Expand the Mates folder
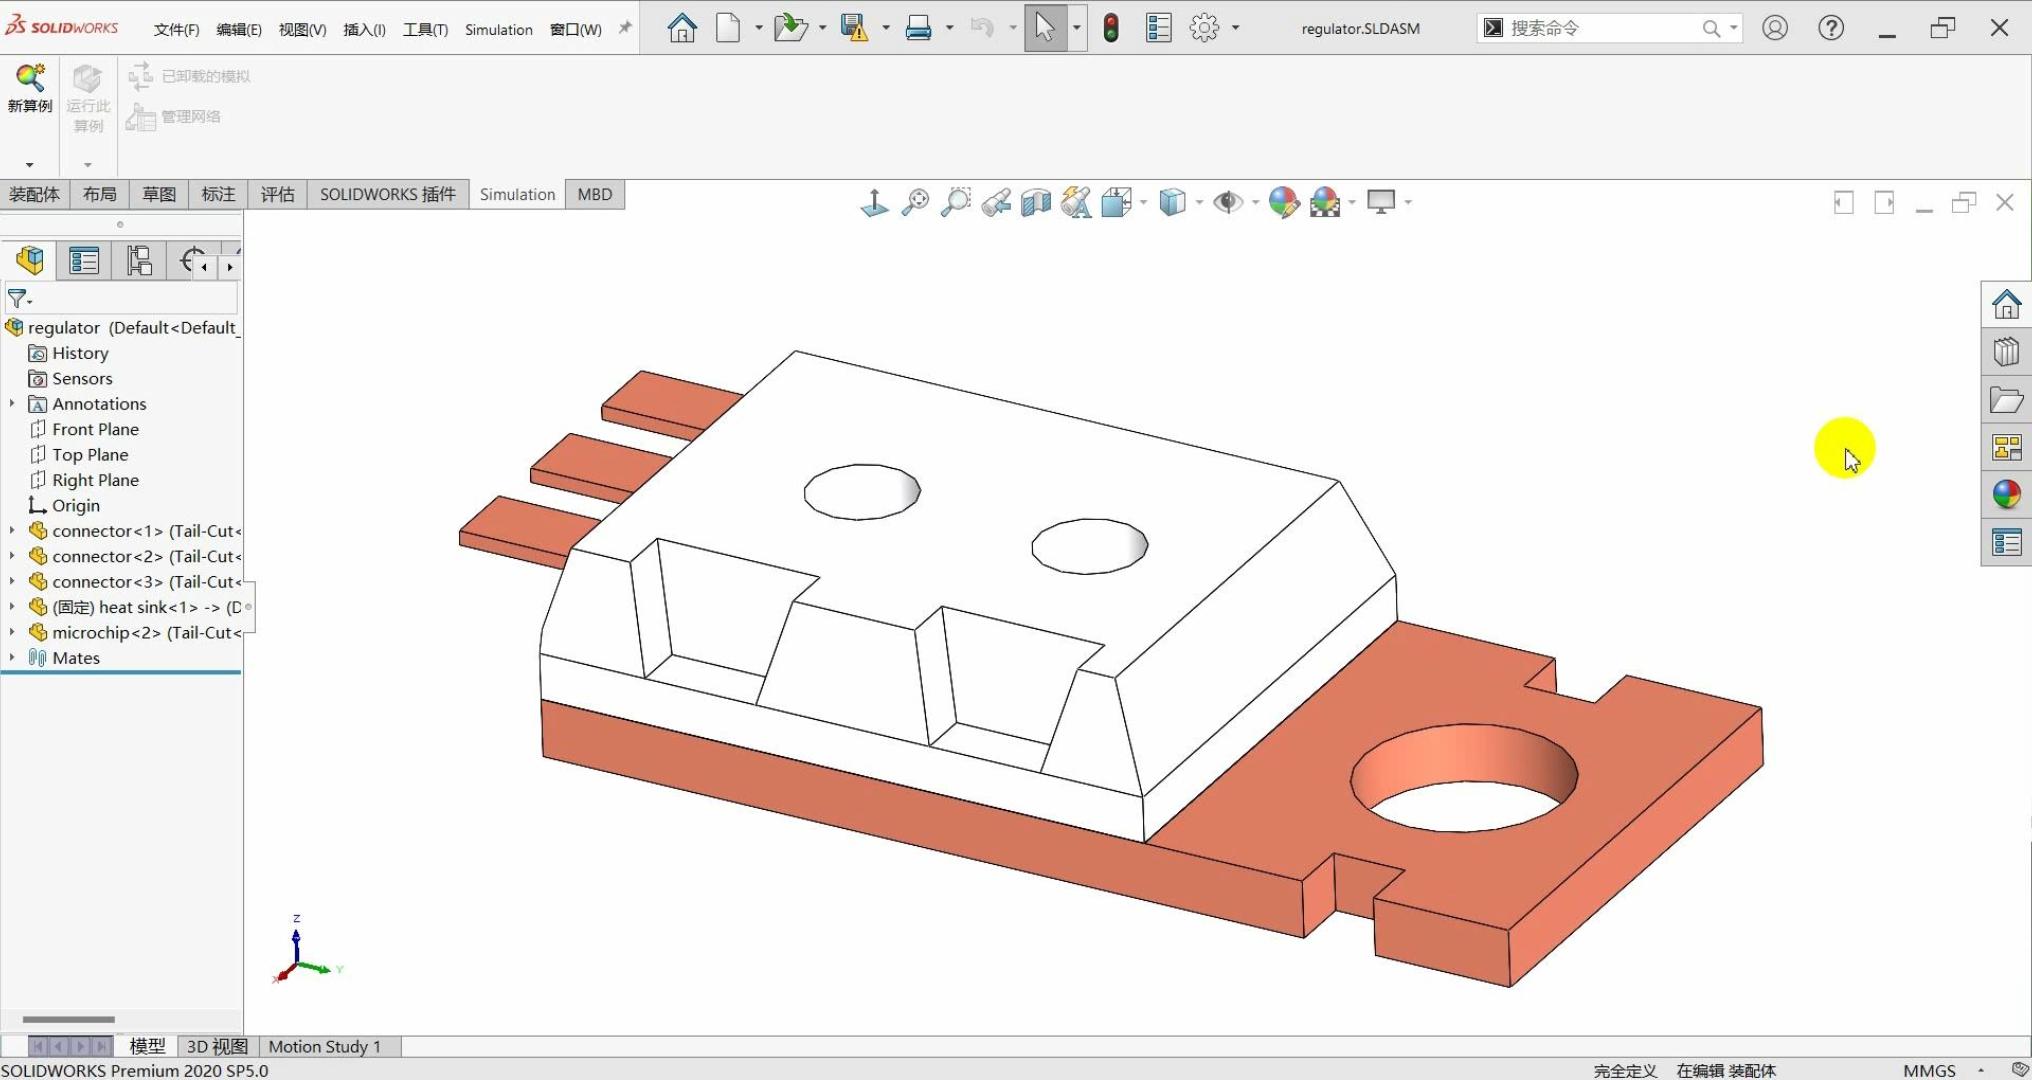This screenshot has height=1080, width=2032. click(x=12, y=658)
